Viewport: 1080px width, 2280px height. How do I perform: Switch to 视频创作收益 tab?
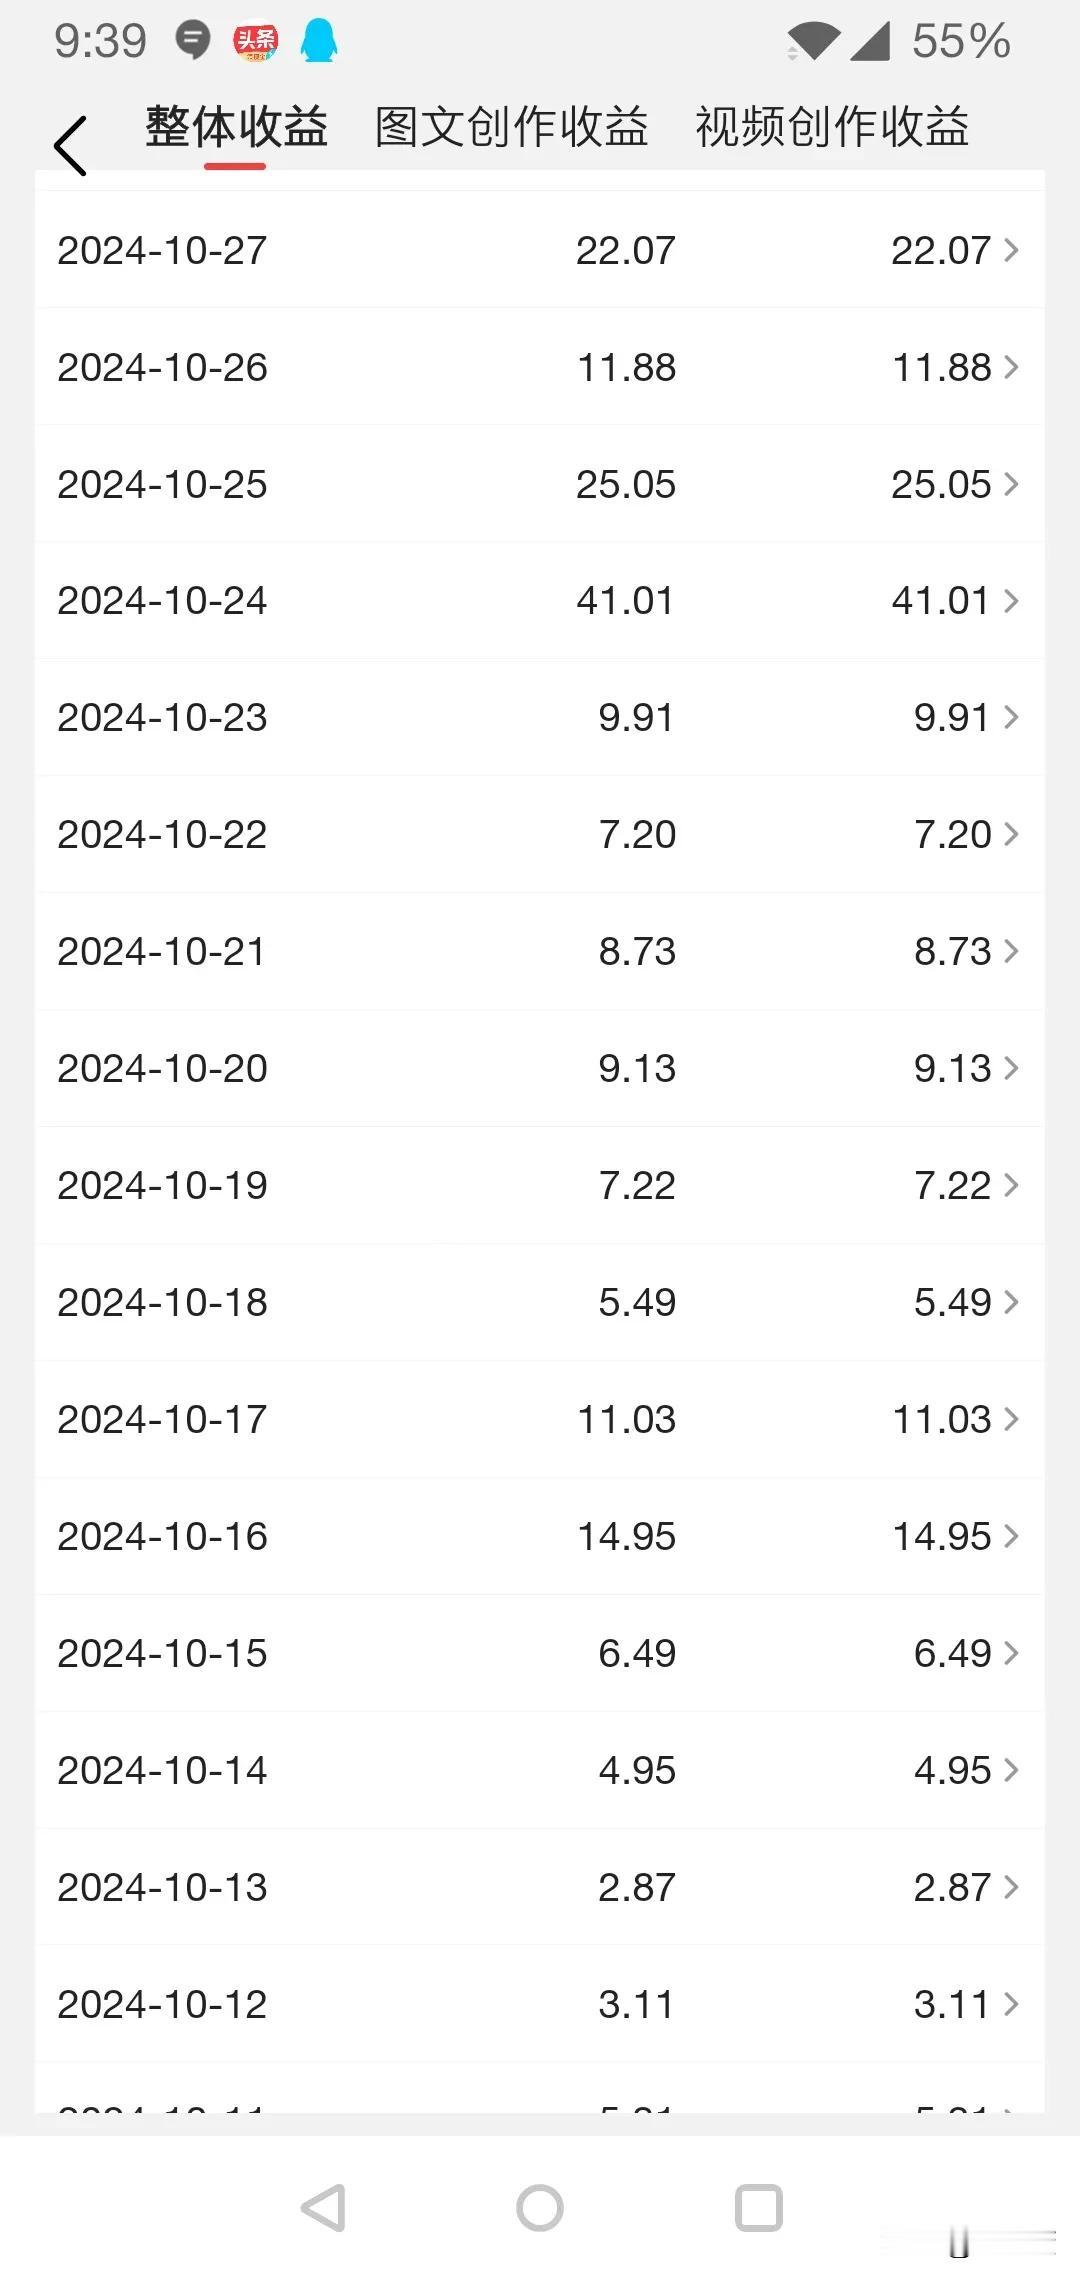coord(832,127)
